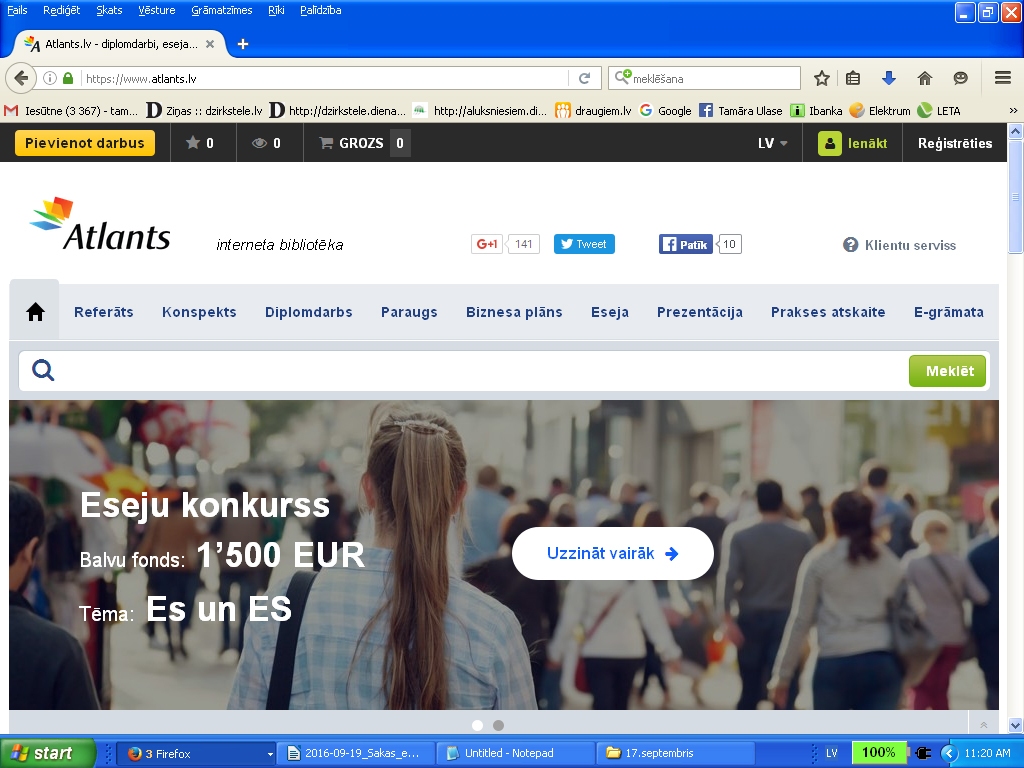Click the Uzzināt vairāk button
Viewport: 1024px width, 768px height.
pyautogui.click(x=612, y=553)
